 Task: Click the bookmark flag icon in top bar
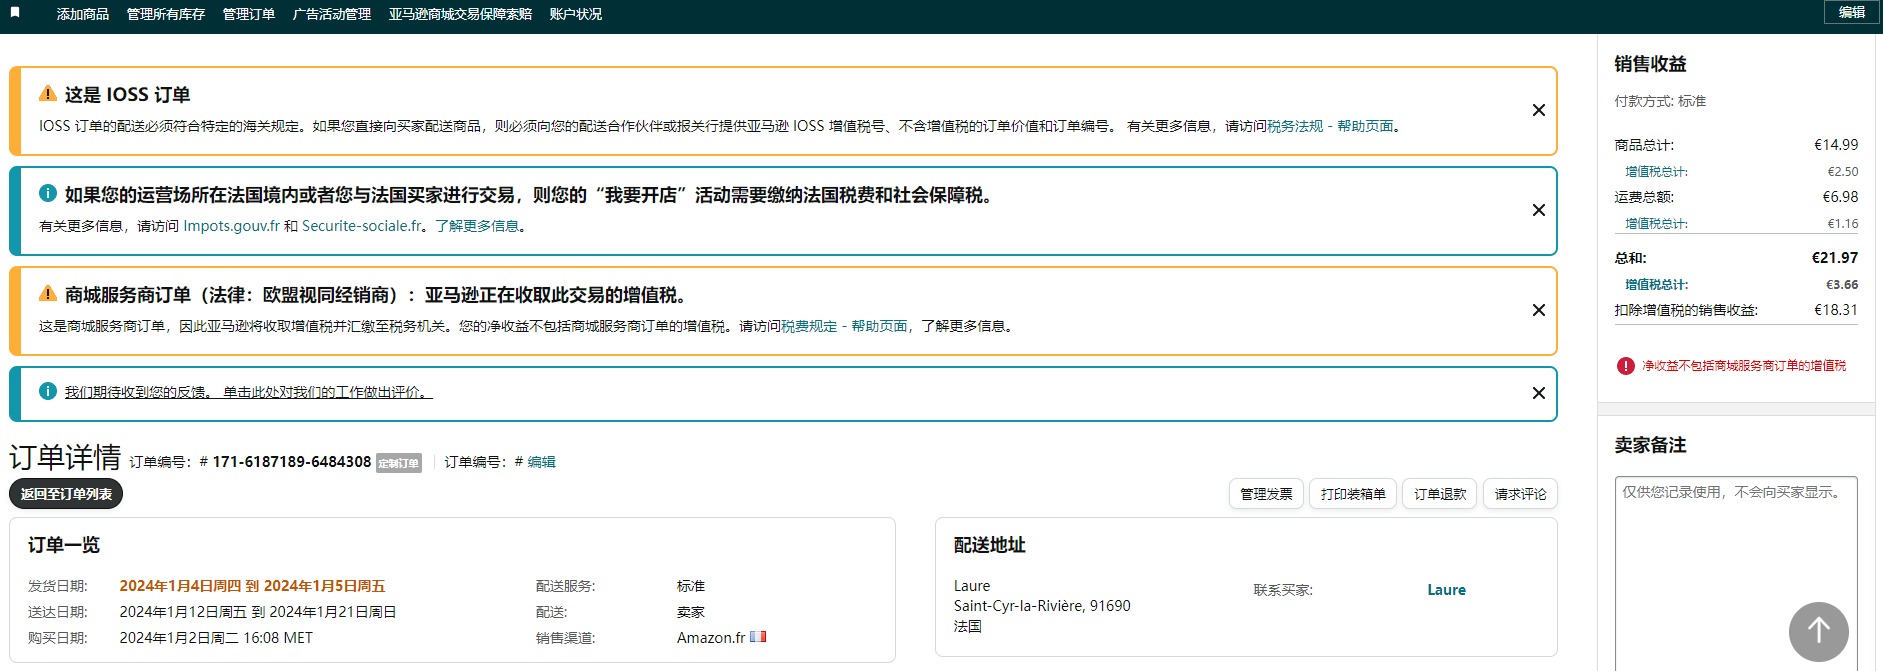click(15, 13)
